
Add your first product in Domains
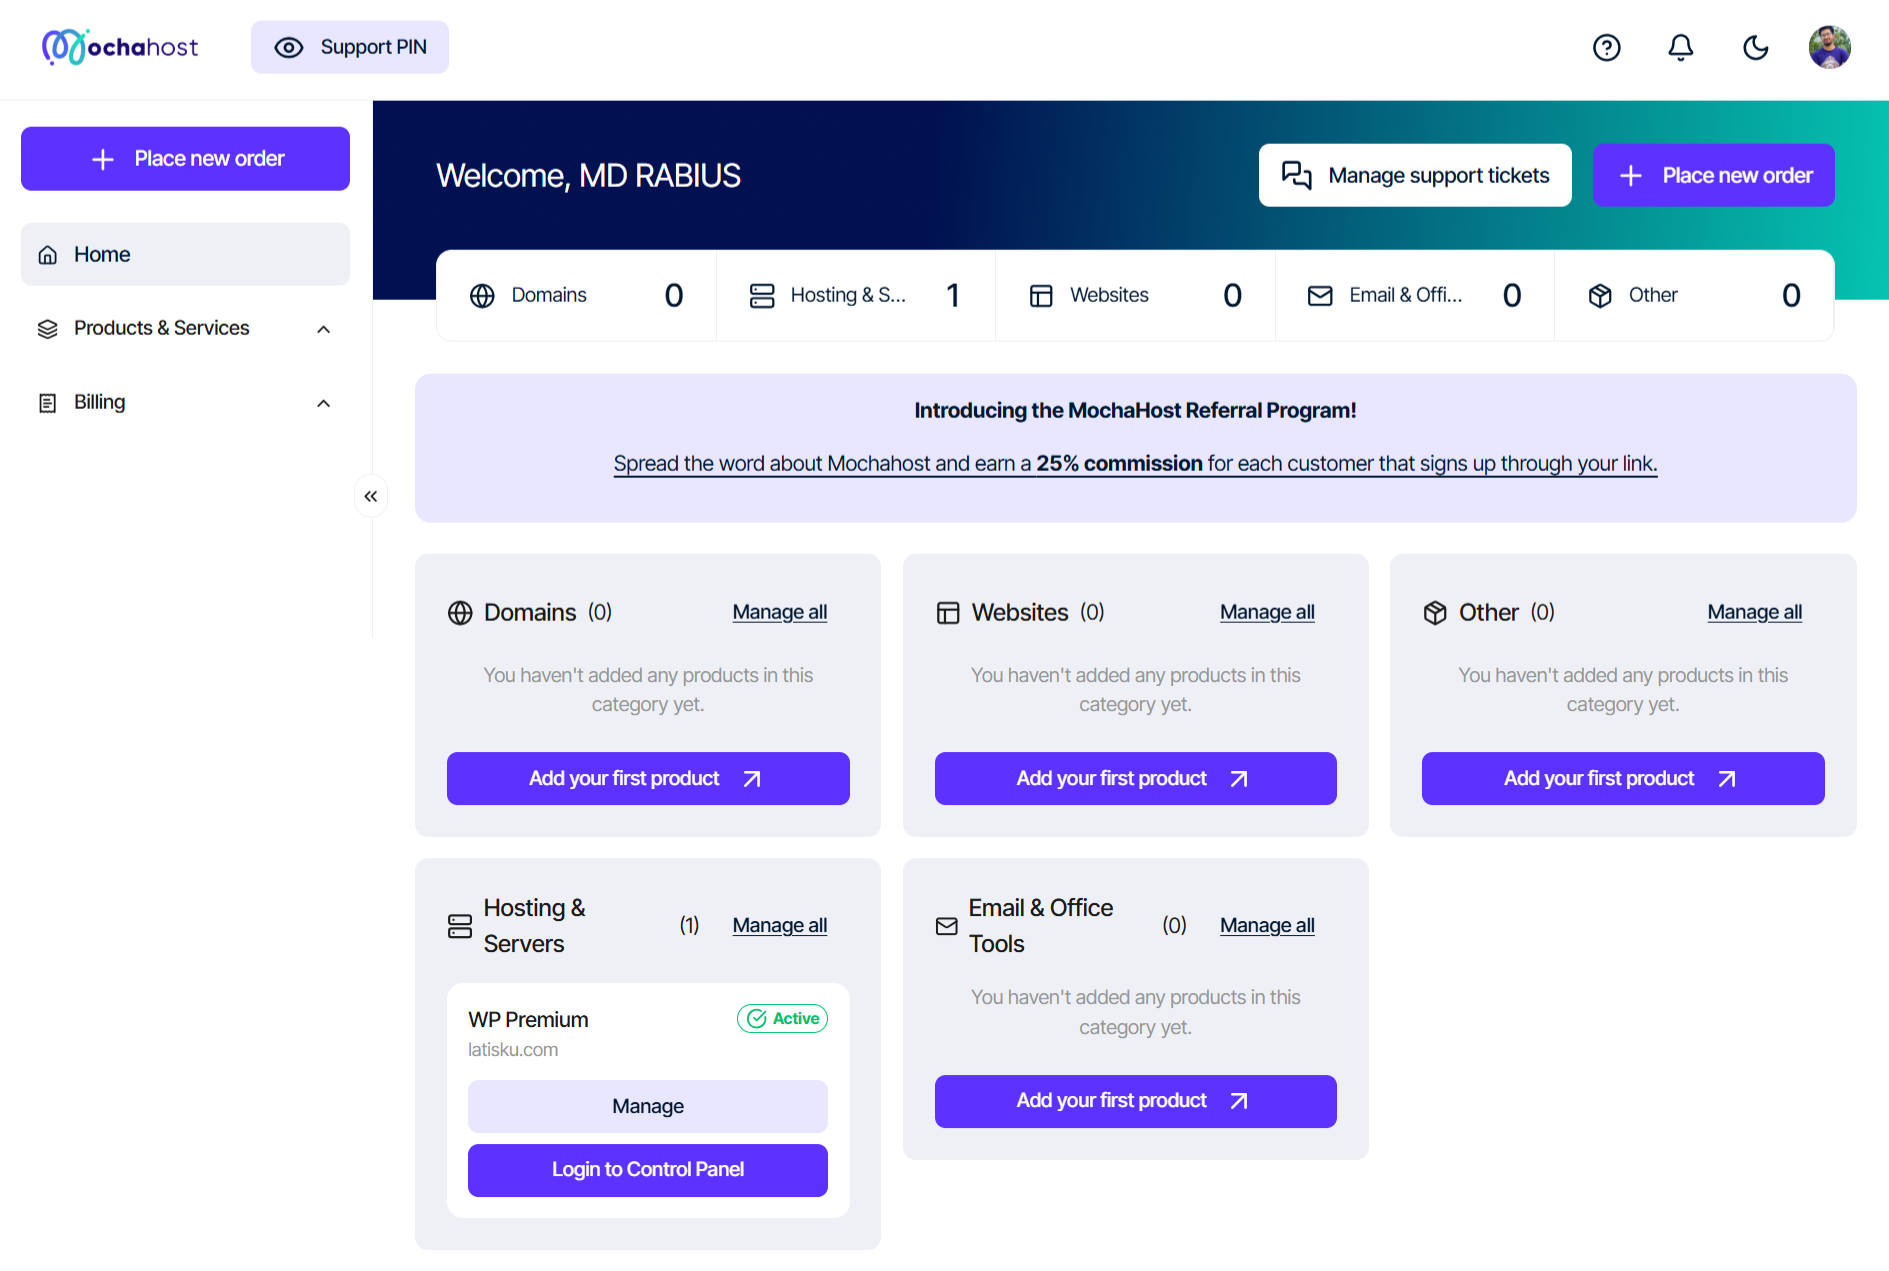(x=648, y=778)
